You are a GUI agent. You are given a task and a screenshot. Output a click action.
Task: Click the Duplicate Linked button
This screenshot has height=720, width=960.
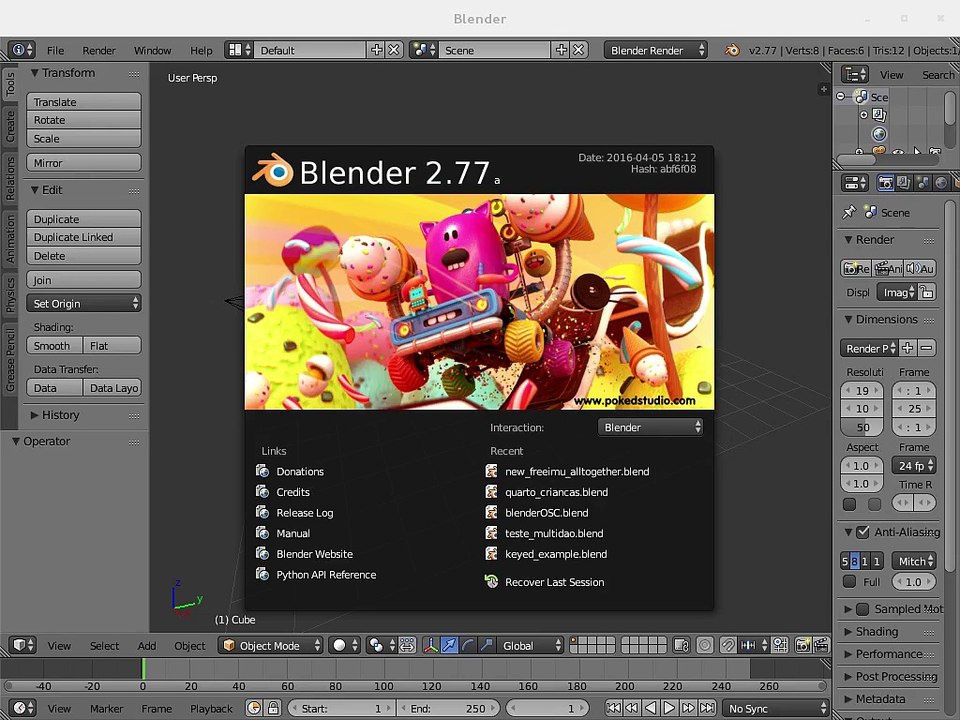[84, 237]
